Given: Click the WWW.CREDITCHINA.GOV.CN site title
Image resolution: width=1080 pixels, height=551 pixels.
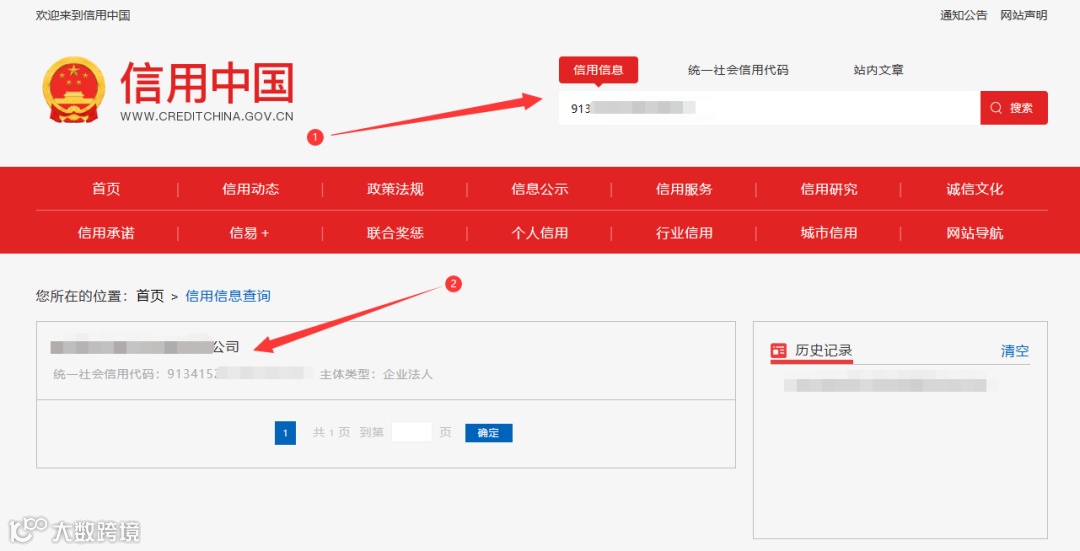Looking at the screenshot, I should [x=207, y=116].
